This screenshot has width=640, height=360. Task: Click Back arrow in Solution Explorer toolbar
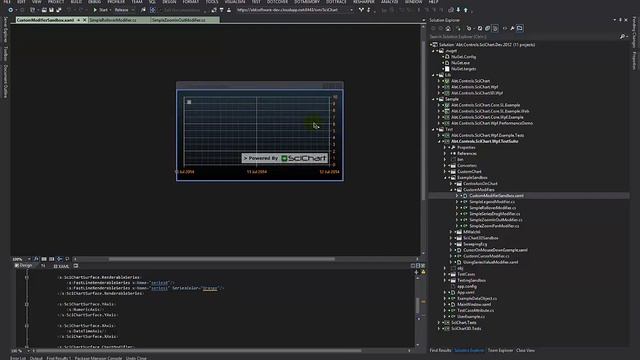pyautogui.click(x=433, y=28)
